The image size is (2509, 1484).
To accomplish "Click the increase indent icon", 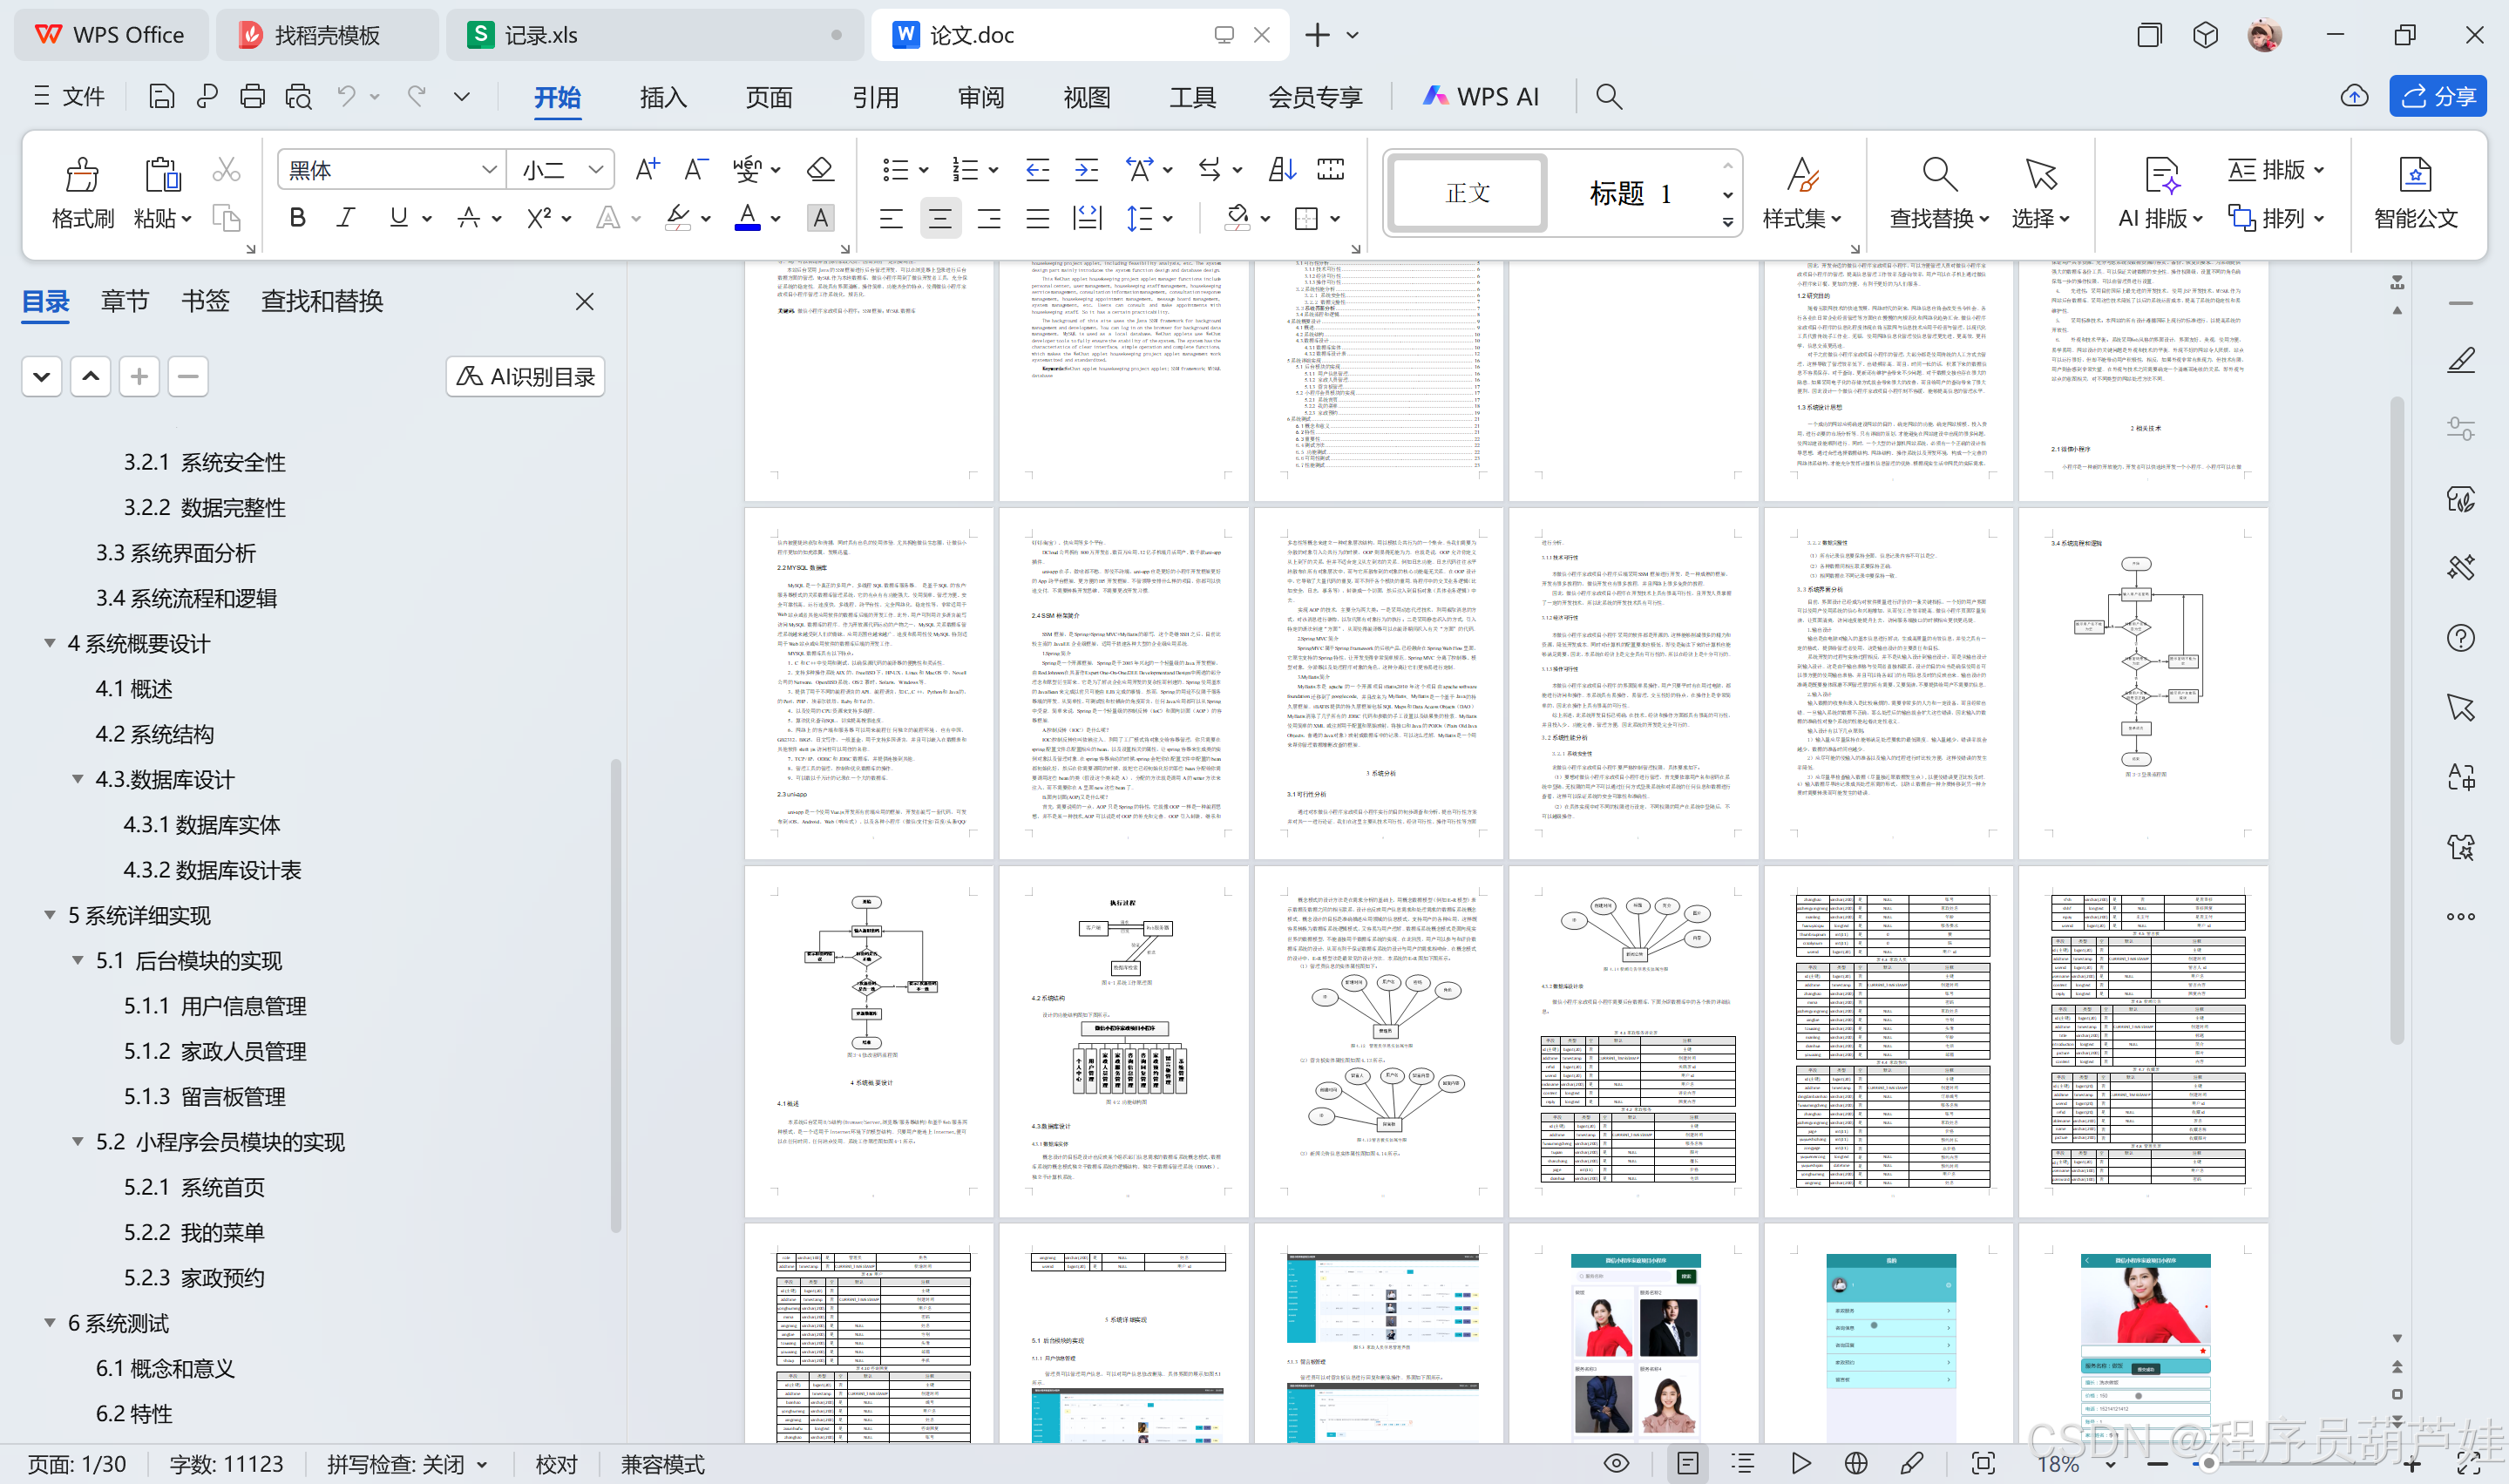I will pyautogui.click(x=1086, y=169).
